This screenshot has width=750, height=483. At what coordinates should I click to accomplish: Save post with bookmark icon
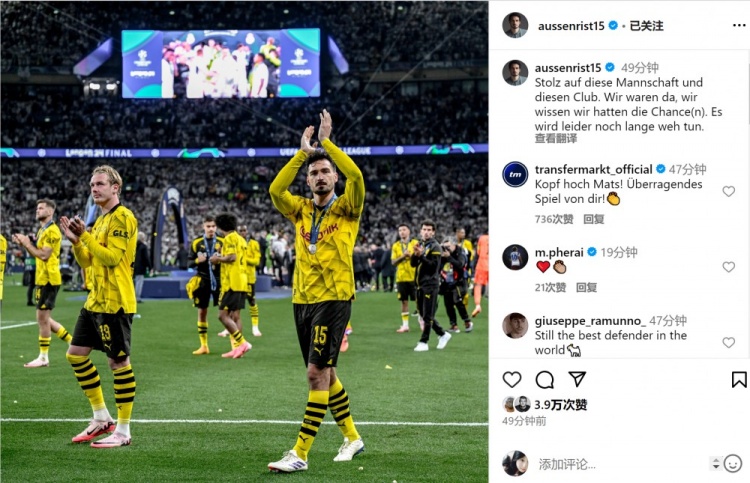(x=739, y=380)
